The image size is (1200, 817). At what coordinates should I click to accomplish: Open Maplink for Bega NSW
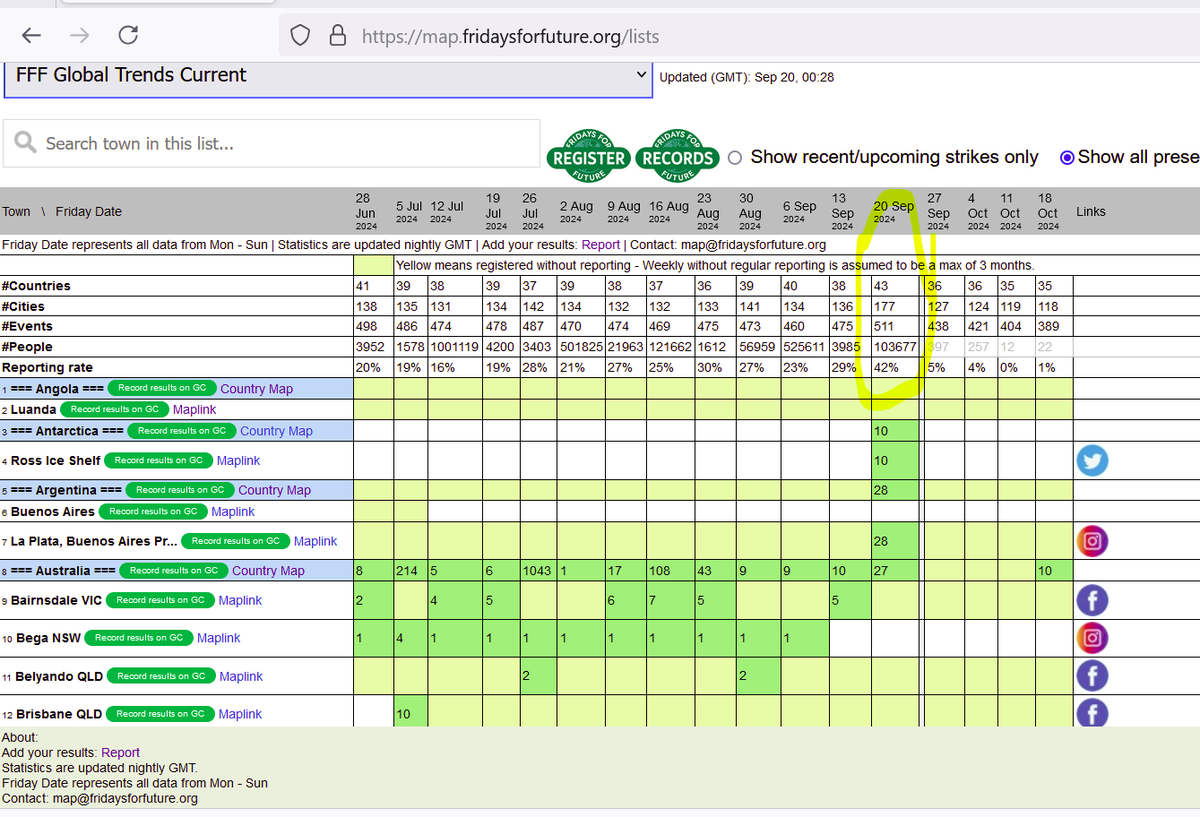click(219, 638)
